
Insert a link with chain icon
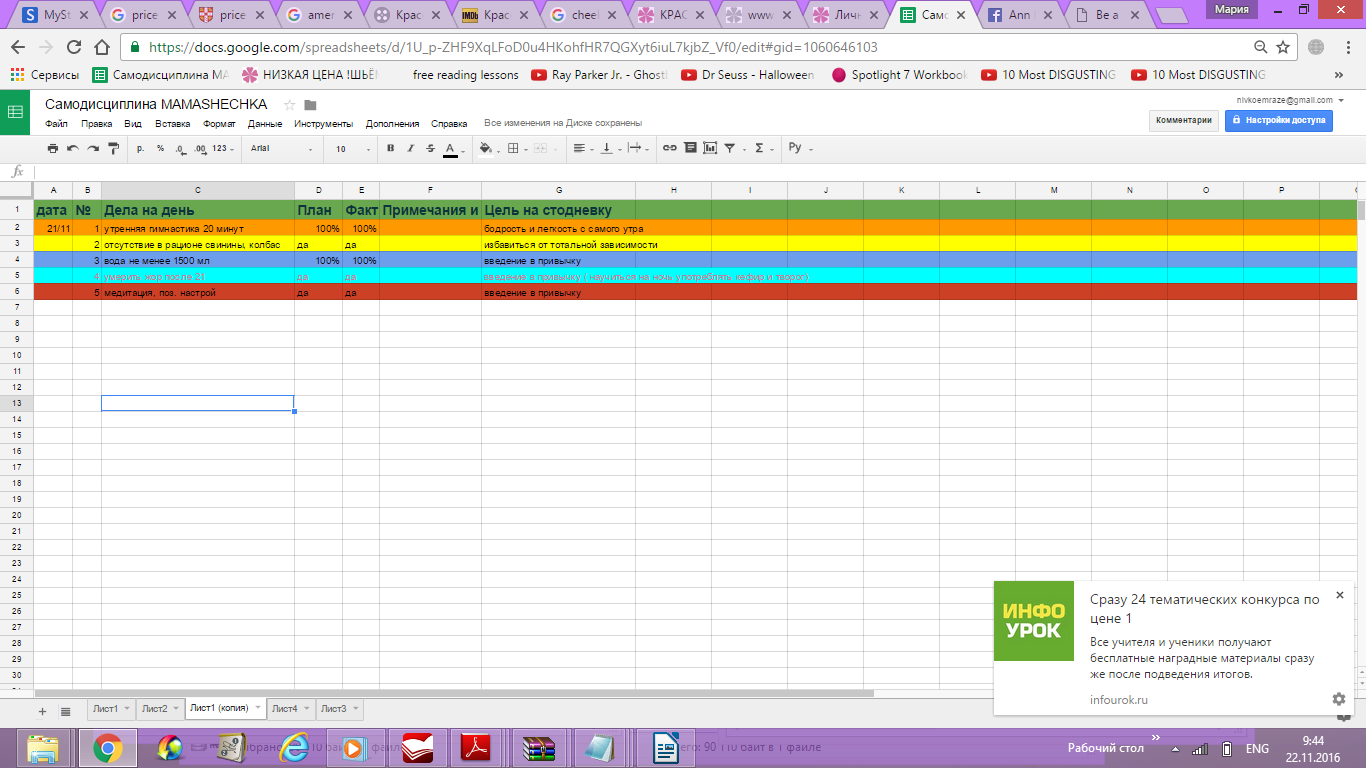(670, 148)
